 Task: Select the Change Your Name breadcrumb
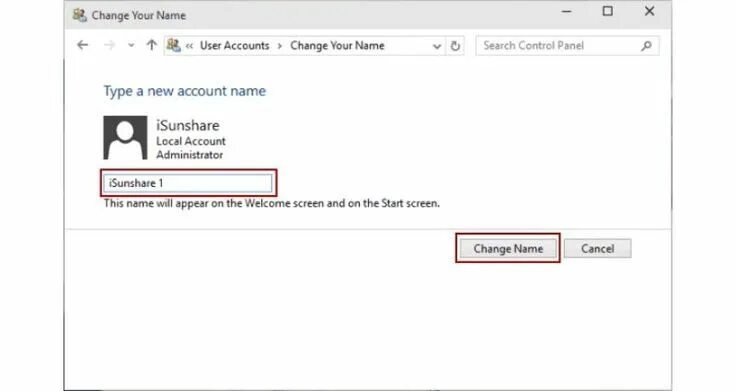click(337, 46)
